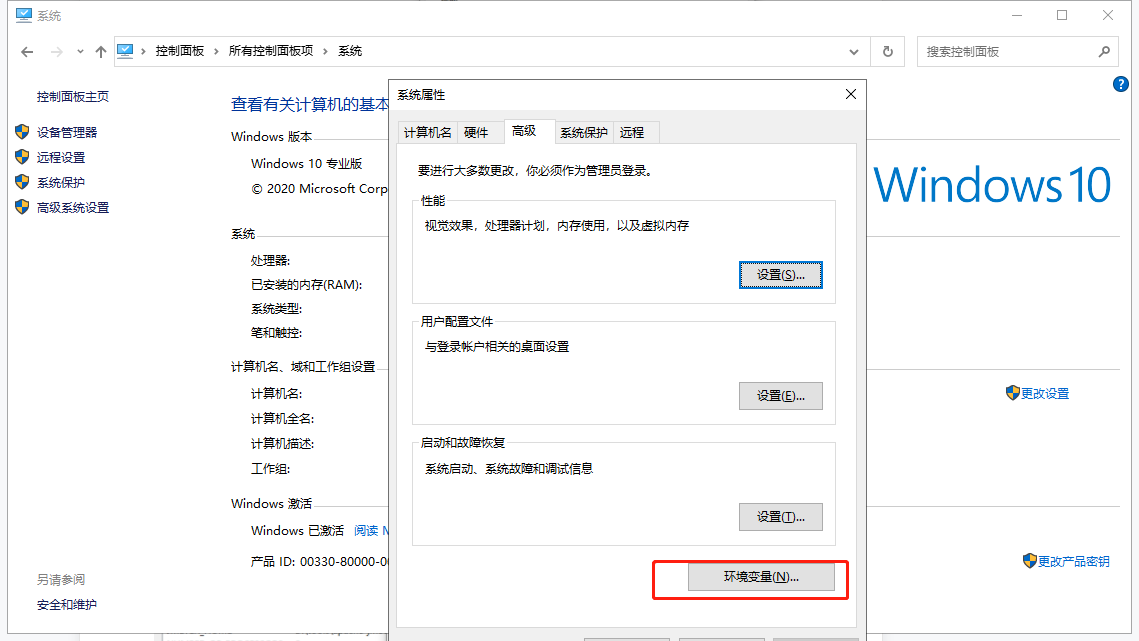Click the computer icon in the address bar
The image size is (1139, 641).
(125, 51)
